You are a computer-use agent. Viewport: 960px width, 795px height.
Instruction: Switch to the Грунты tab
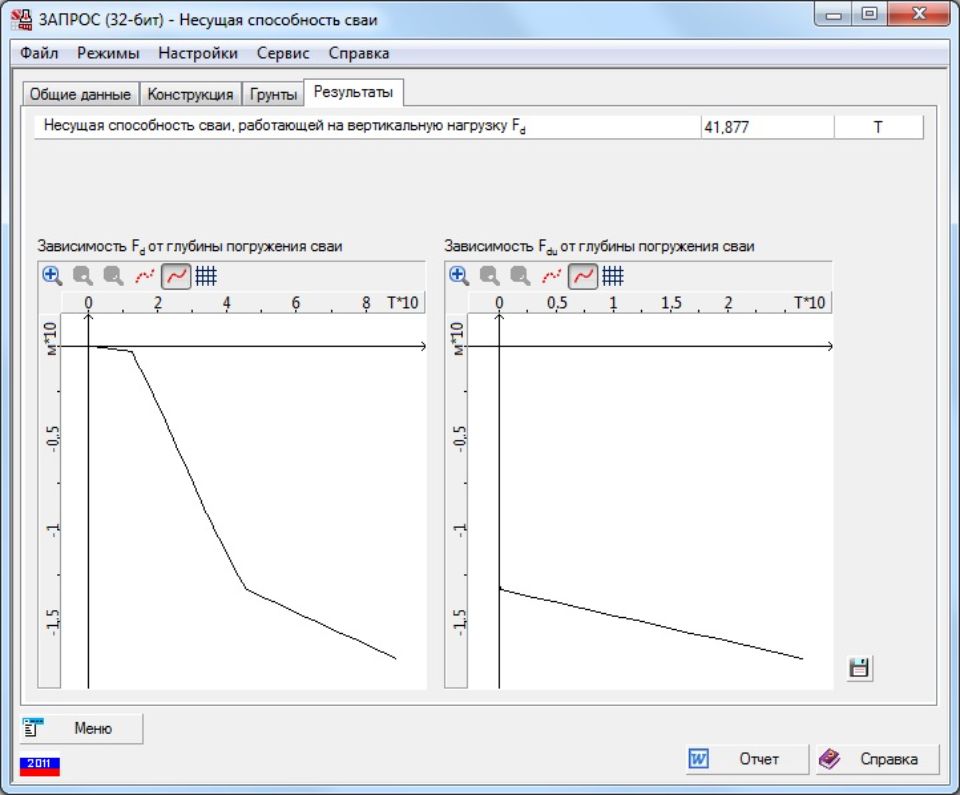[274, 95]
